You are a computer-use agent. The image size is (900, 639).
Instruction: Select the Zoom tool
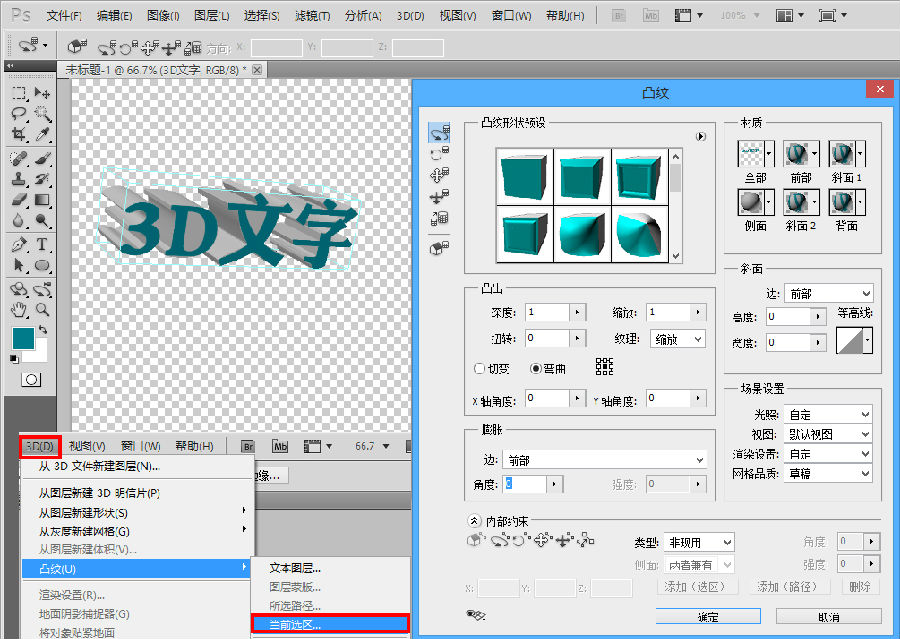(42, 310)
